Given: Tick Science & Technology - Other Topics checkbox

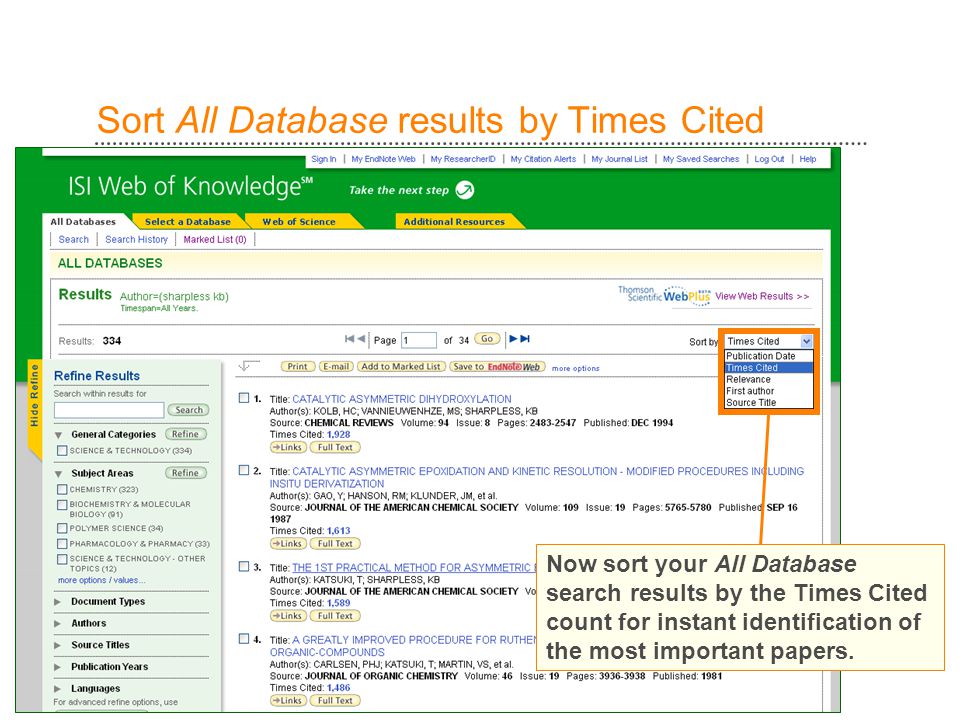Looking at the screenshot, I should [62, 559].
